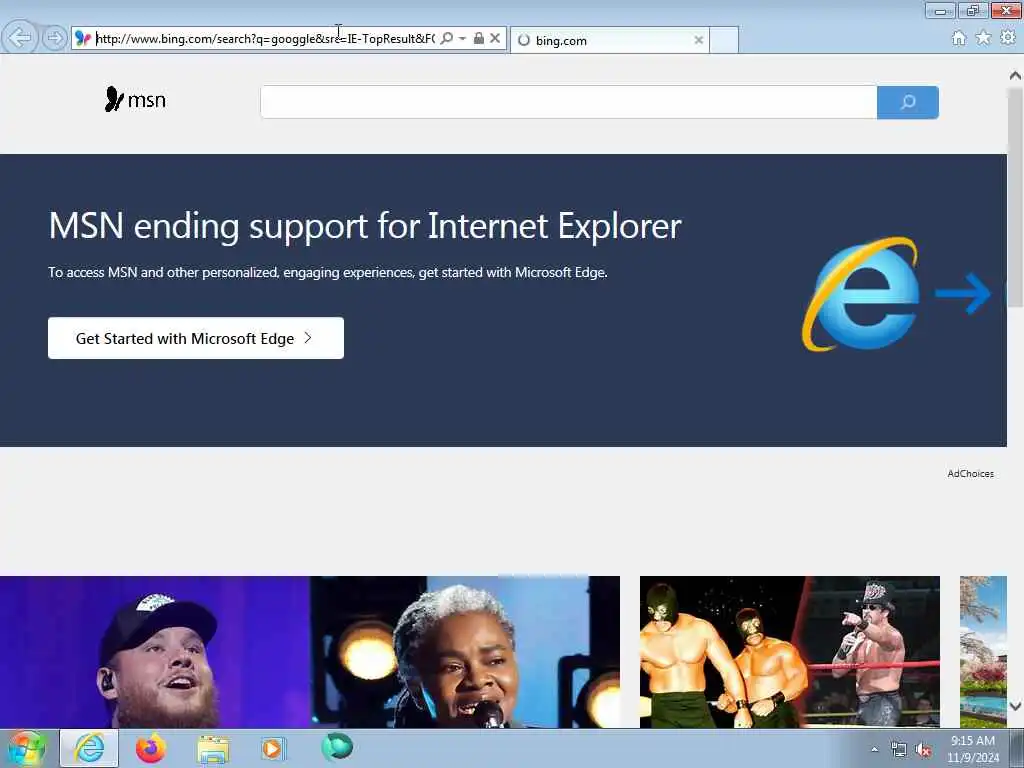Click the Show desktop strip

click(1017, 748)
